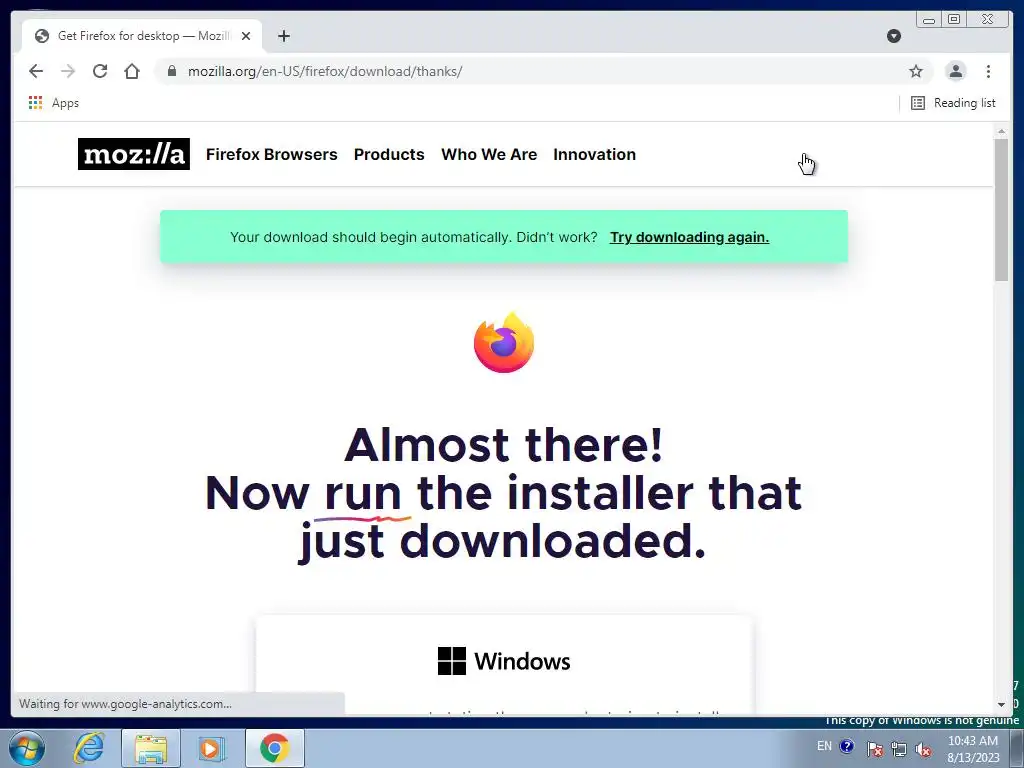Image resolution: width=1024 pixels, height=768 pixels.
Task: Close the Get Firefox for desktop tab
Action: click(246, 36)
